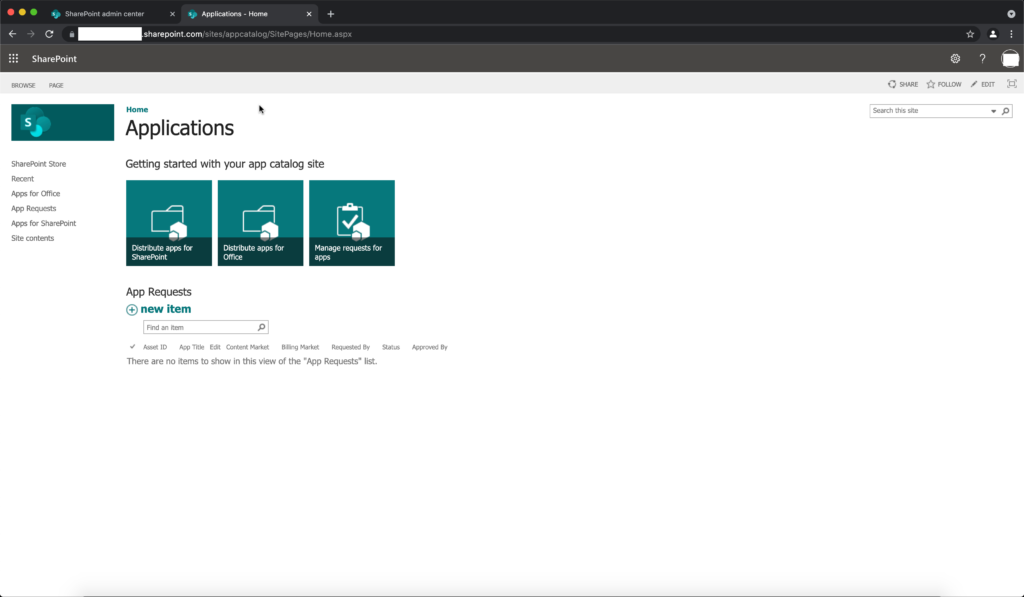Screen dimensions: 1024x597
Task: Sort by the Approved By column header
Action: 429,347
